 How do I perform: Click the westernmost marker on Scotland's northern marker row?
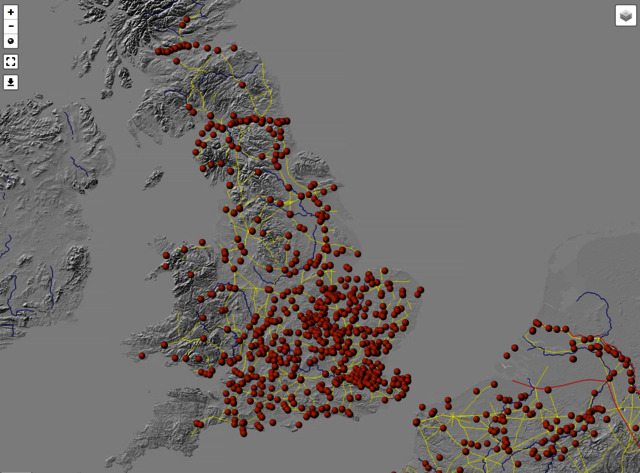159,50
